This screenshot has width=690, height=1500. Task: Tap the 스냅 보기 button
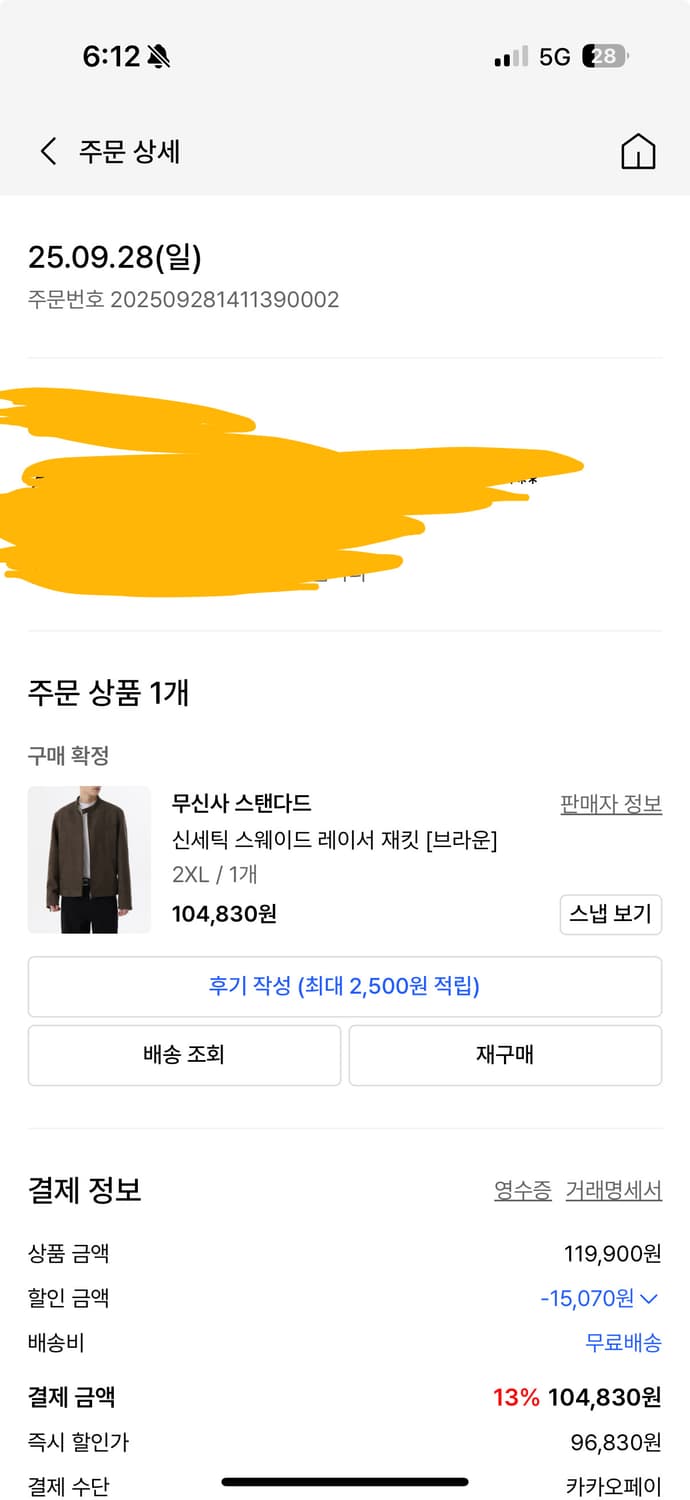point(610,914)
